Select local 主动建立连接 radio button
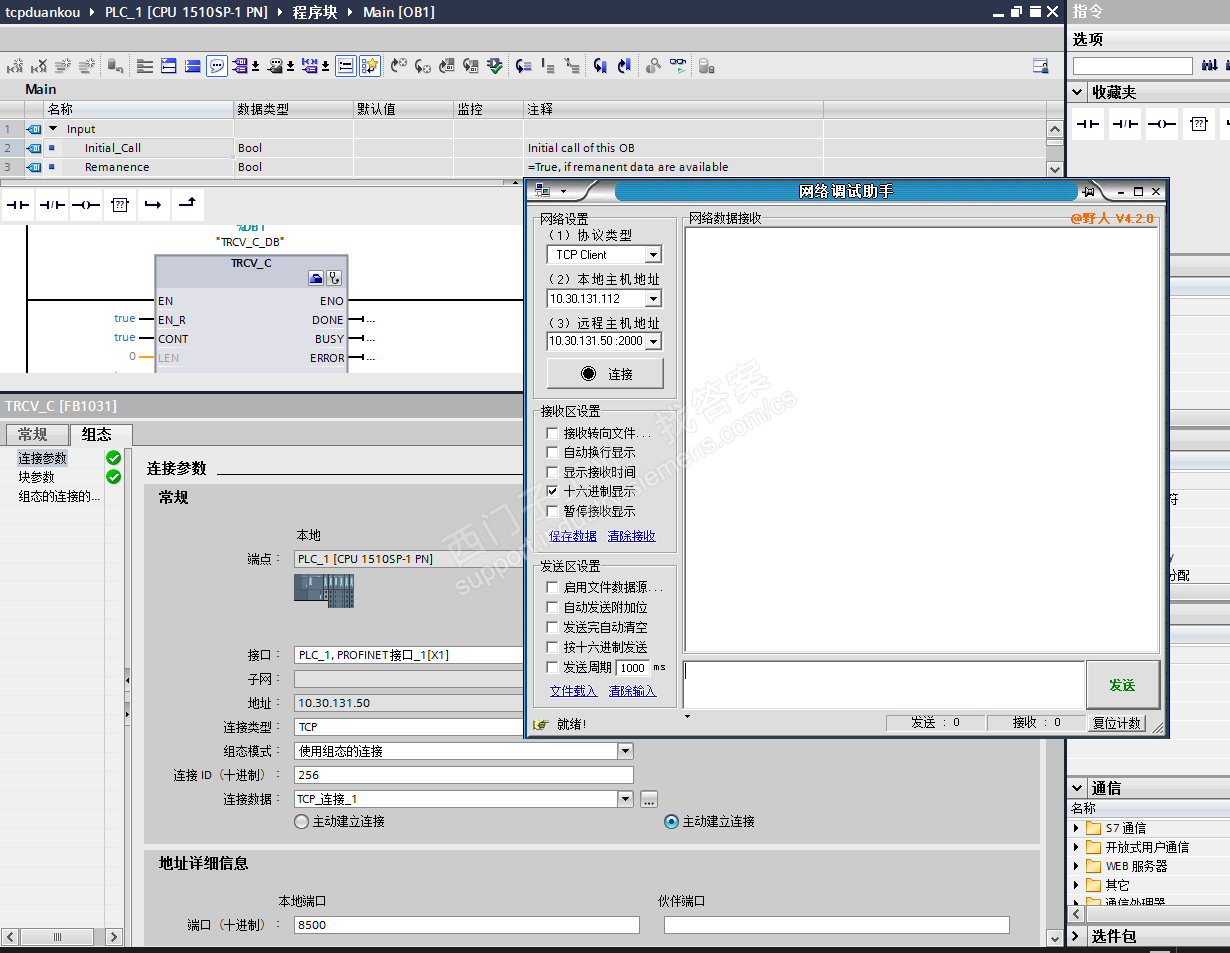The image size is (1230, 953). tap(302, 821)
